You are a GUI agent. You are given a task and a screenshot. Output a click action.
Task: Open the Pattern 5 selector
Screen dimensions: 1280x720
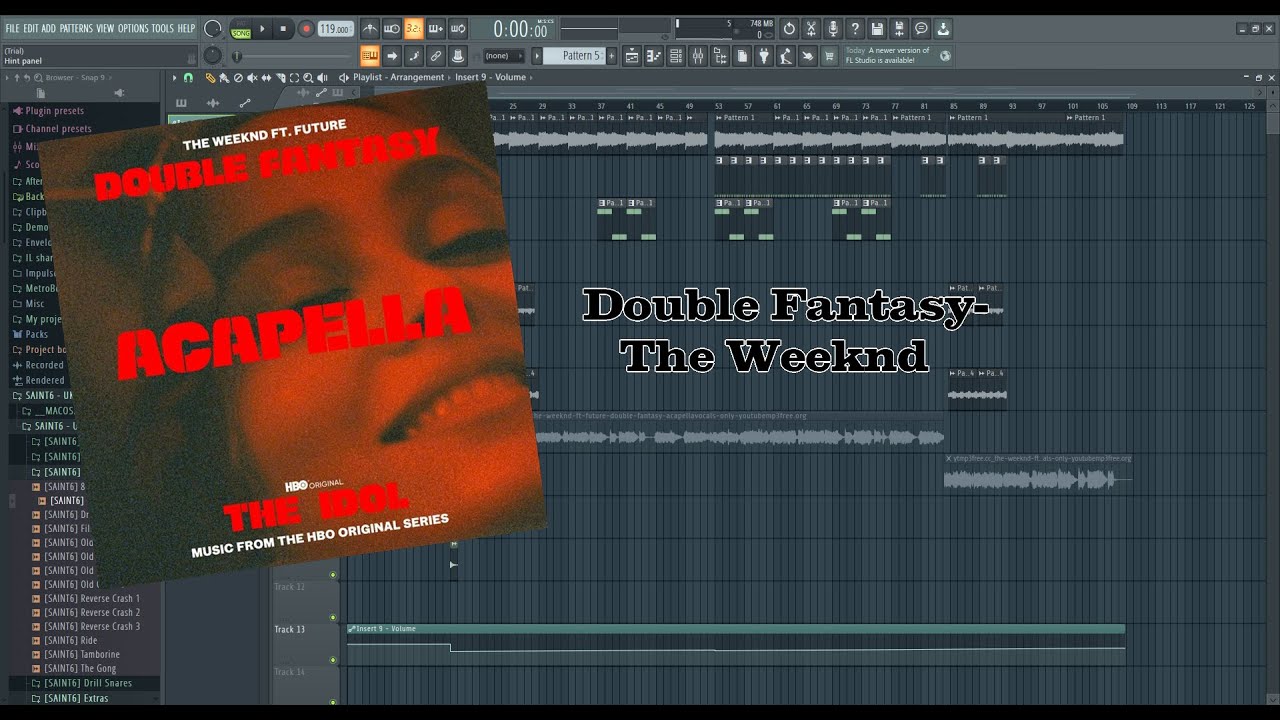pos(576,56)
